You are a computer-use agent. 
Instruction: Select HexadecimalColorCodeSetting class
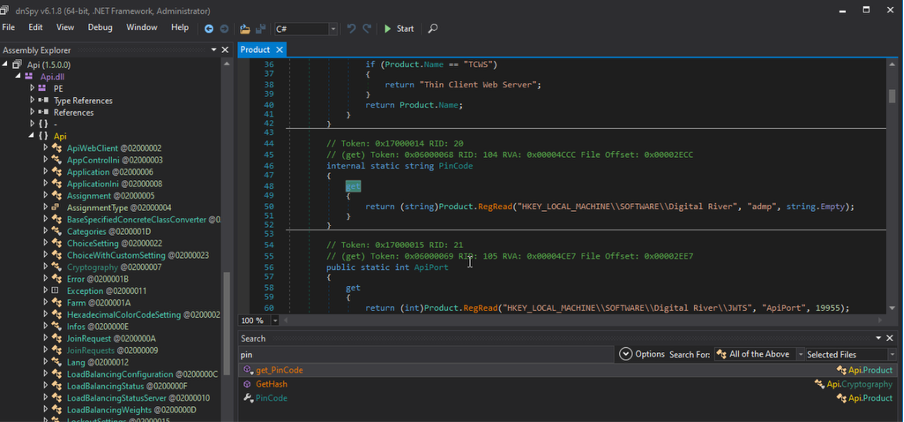pyautogui.click(x=144, y=315)
